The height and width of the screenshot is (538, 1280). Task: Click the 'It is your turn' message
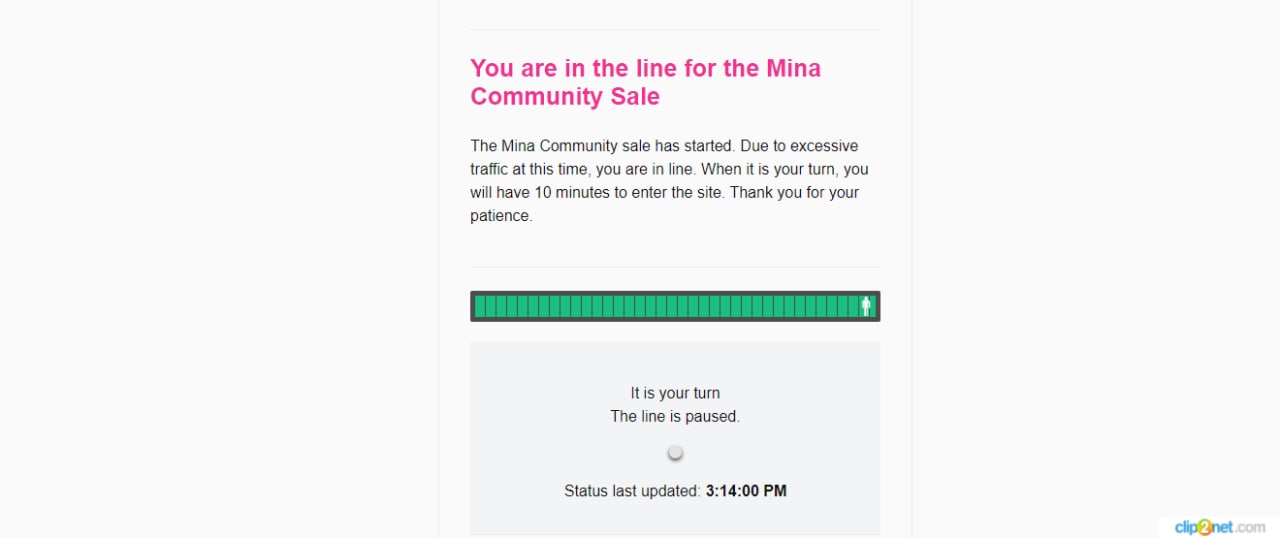click(675, 393)
